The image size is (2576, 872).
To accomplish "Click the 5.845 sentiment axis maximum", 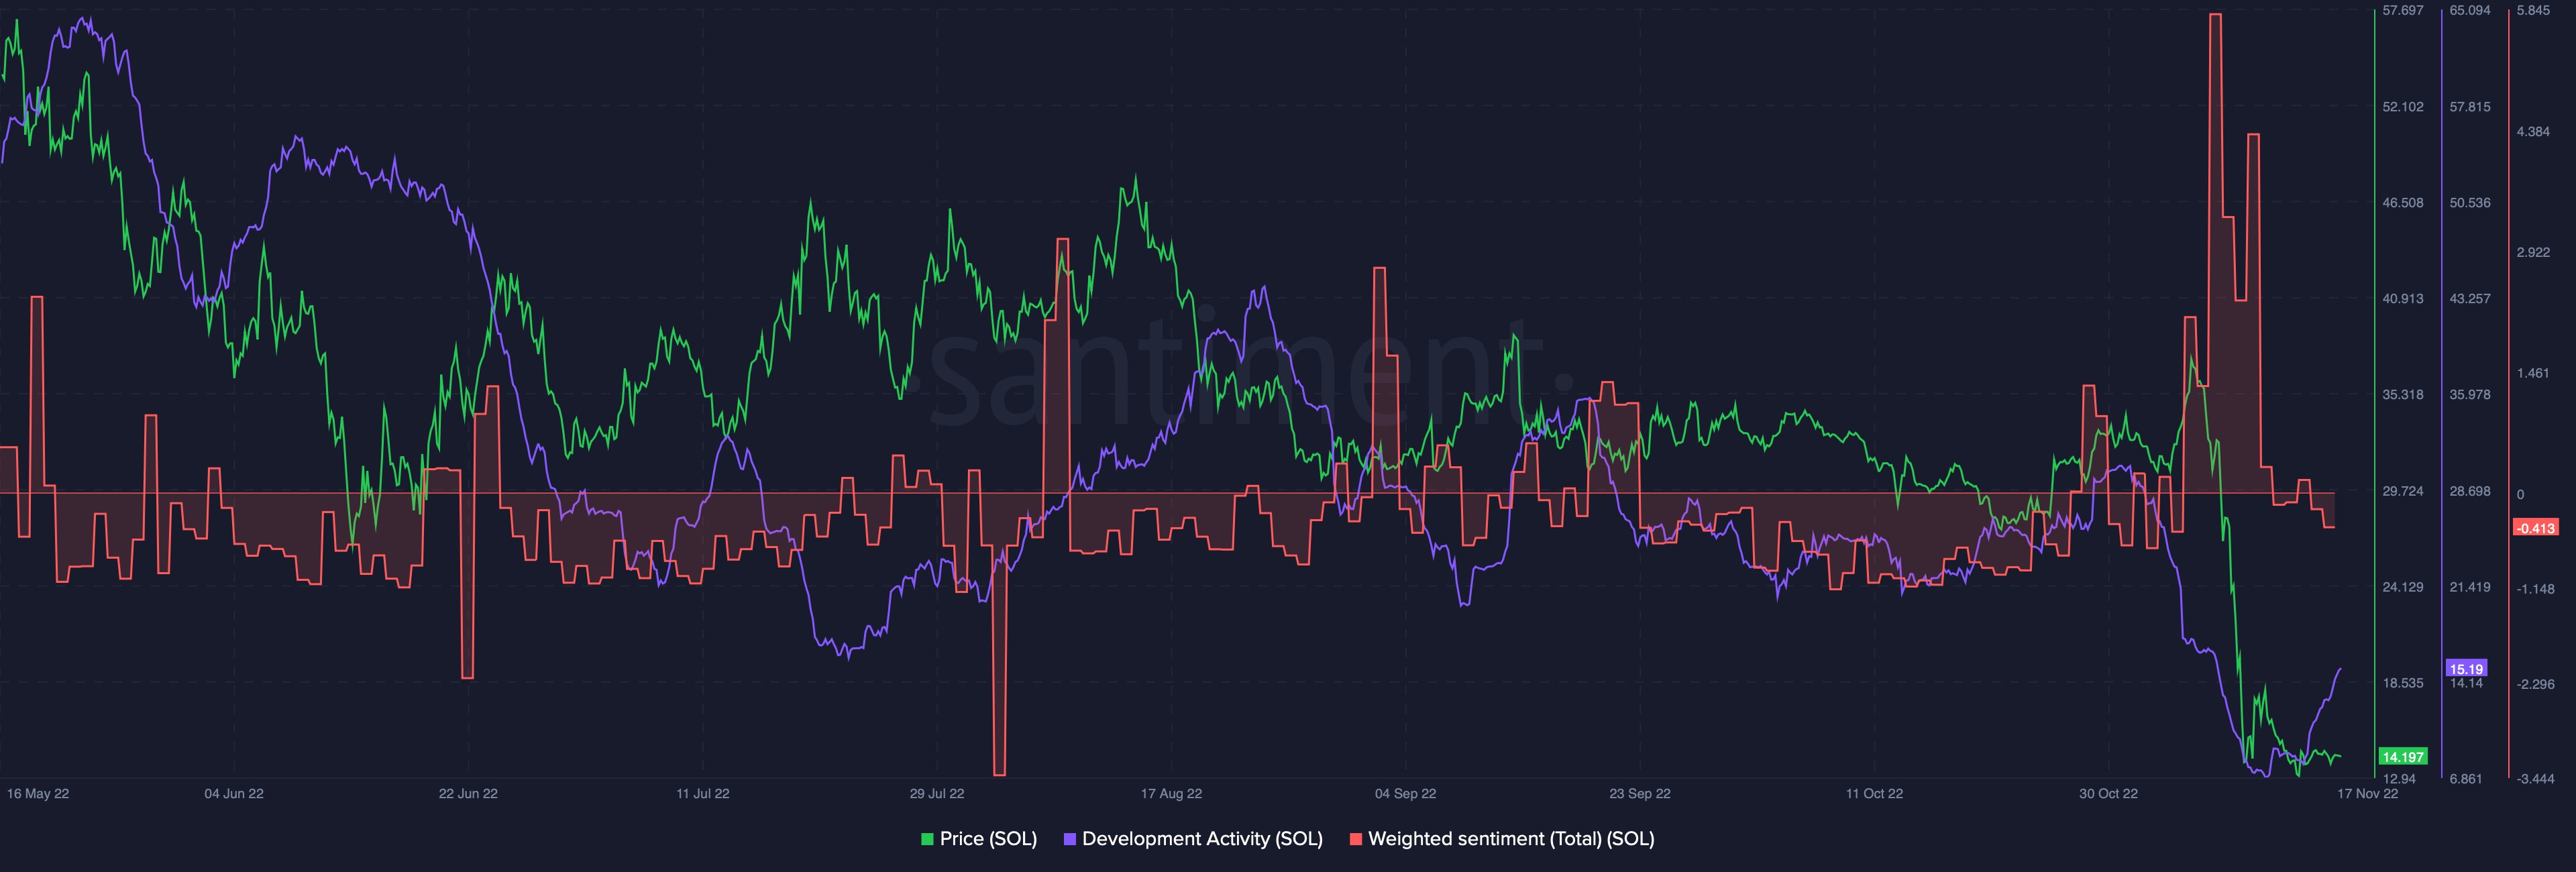I will pos(2533,11).
